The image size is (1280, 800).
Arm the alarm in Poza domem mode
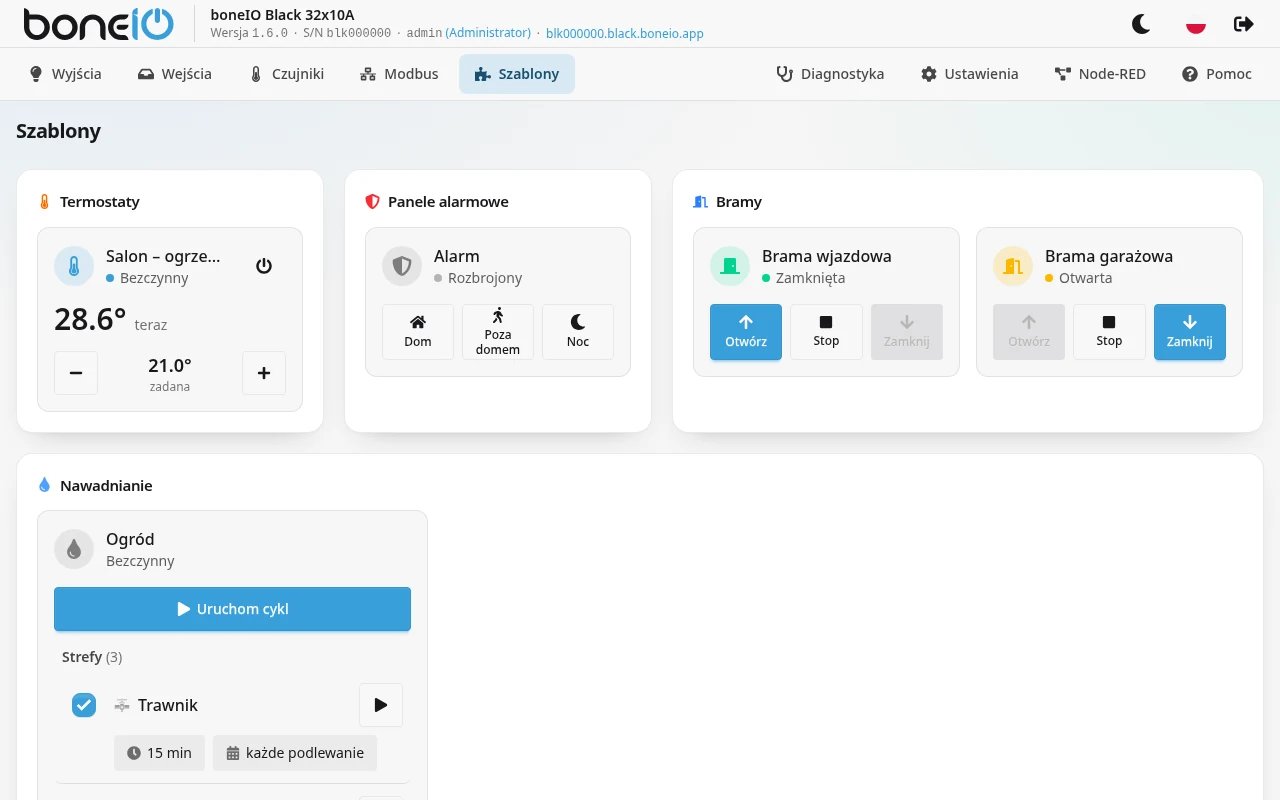click(x=498, y=332)
